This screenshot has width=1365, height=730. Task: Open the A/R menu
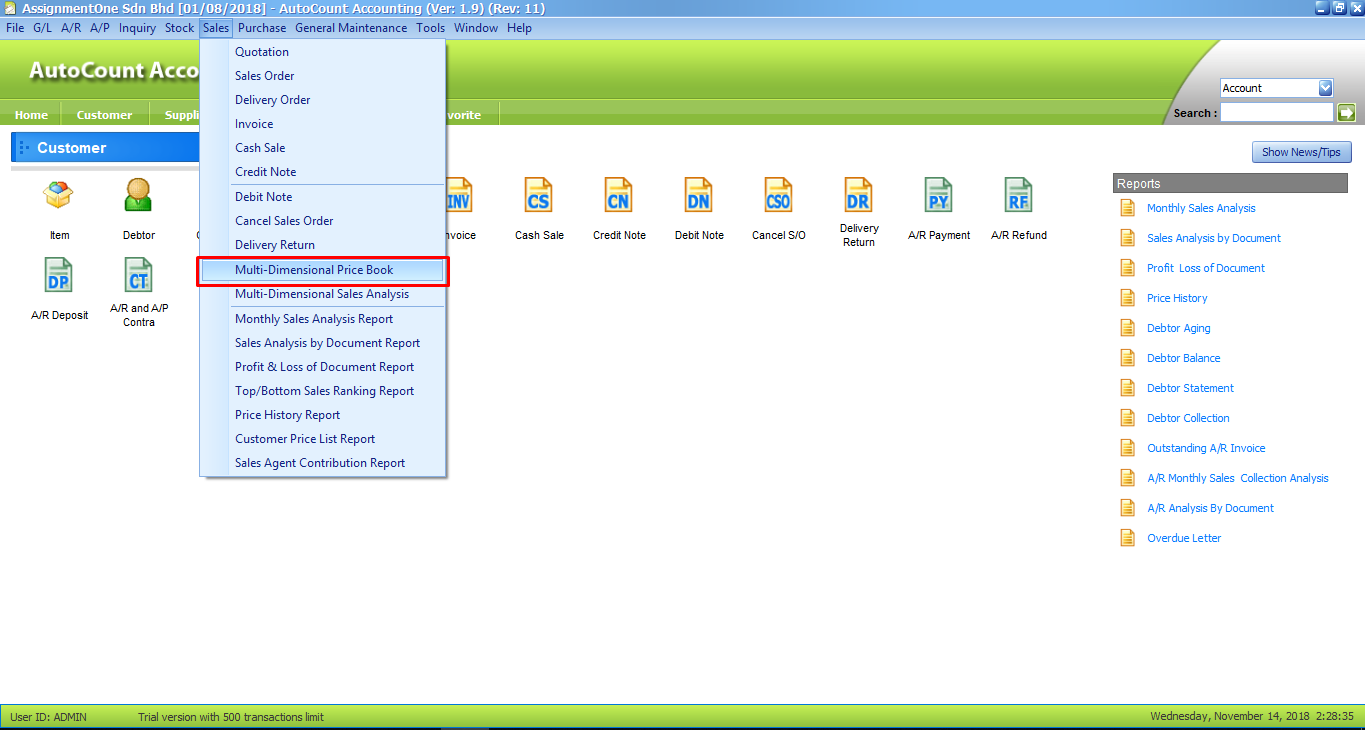(71, 28)
